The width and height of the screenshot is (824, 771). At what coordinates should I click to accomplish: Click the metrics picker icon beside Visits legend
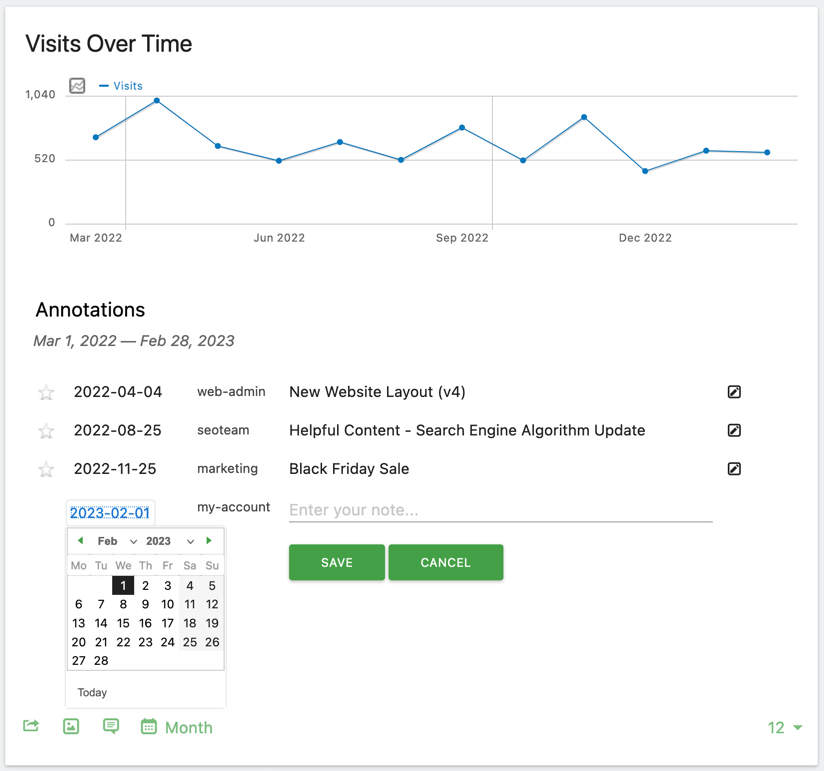77,86
